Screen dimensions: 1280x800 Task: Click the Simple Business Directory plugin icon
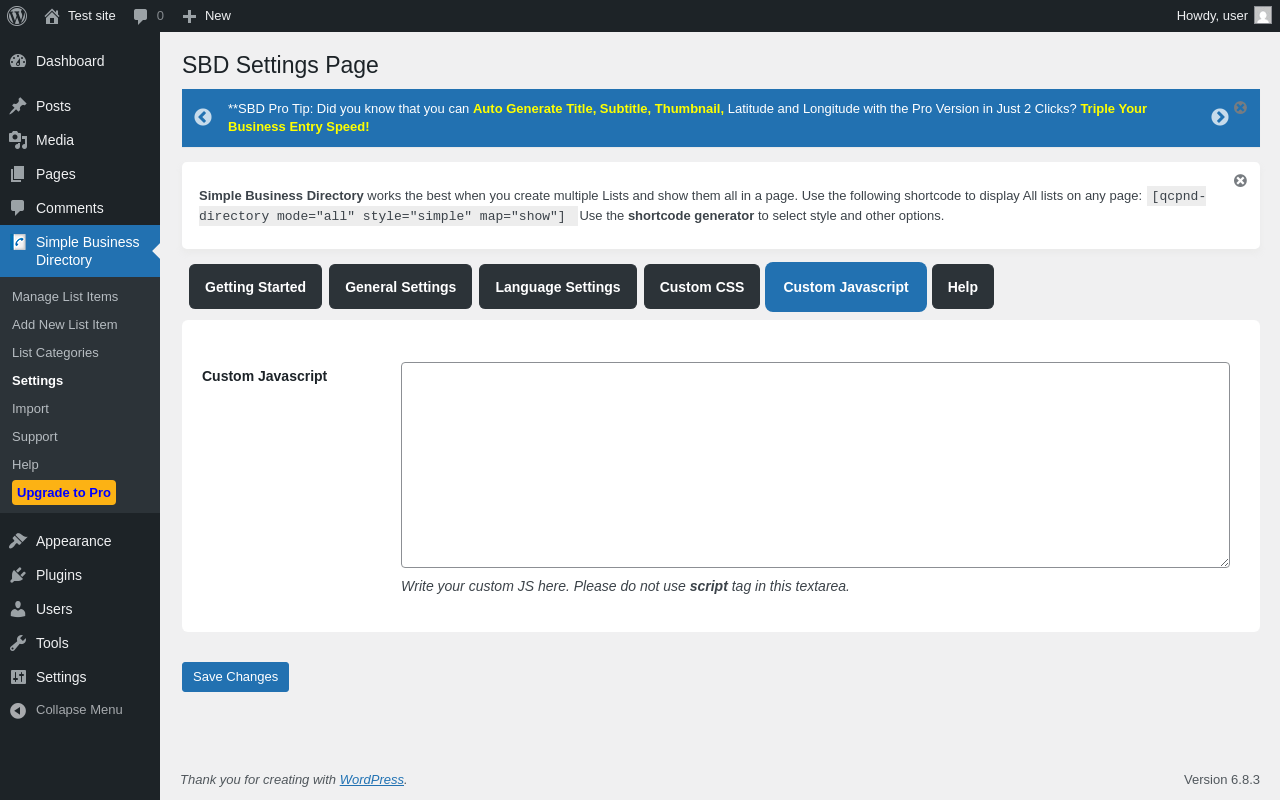click(19, 242)
